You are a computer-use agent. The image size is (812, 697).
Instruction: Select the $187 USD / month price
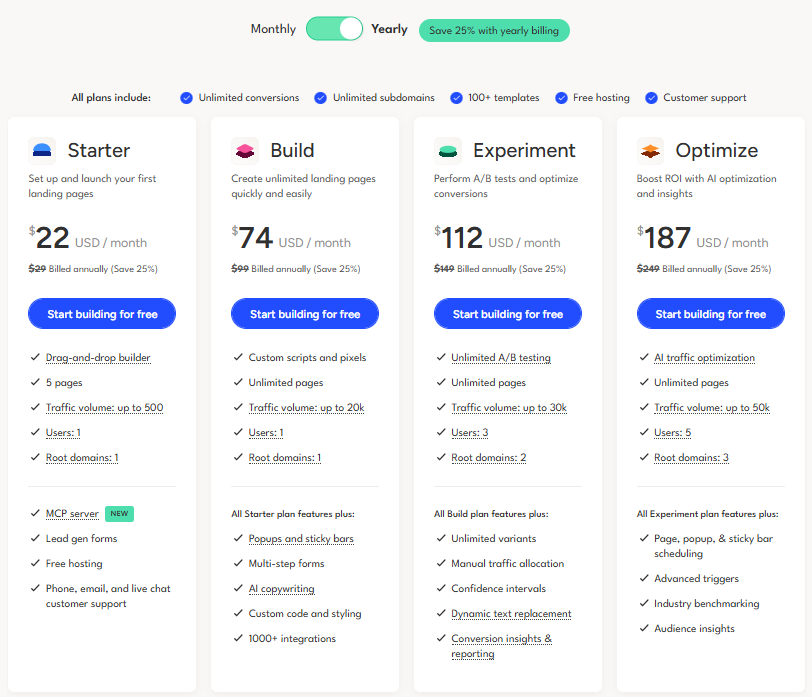[x=703, y=238]
